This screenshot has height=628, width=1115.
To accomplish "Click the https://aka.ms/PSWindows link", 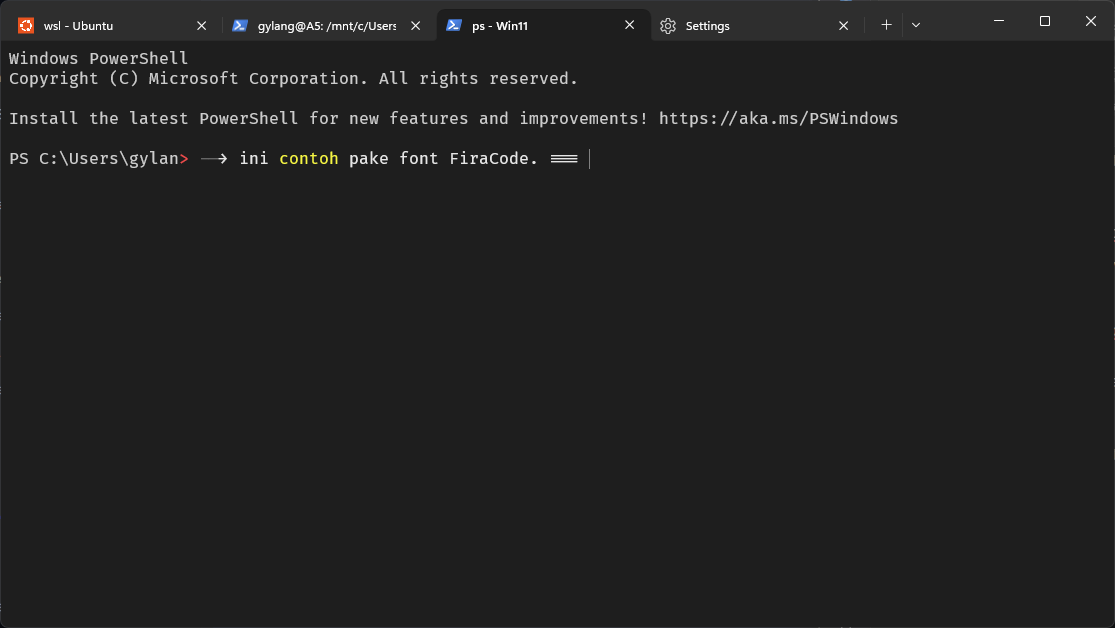I will (778, 119).
